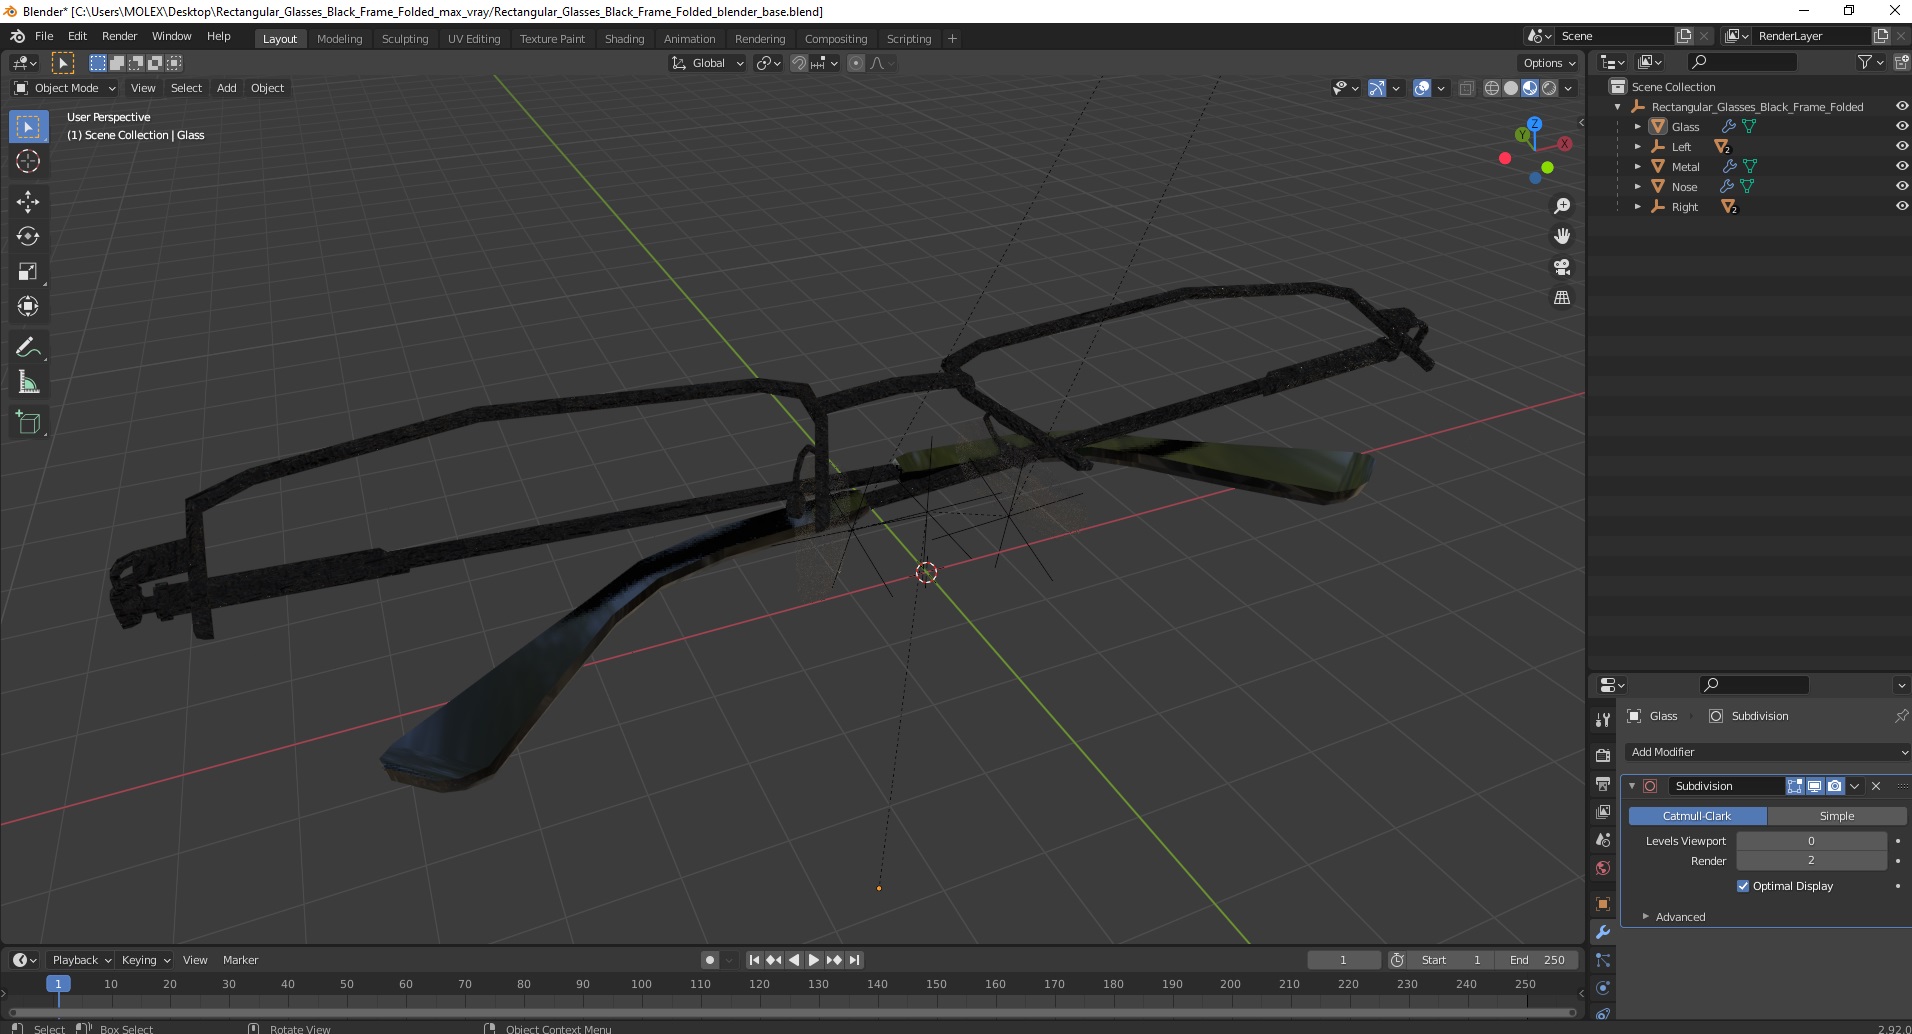
Task: Play the animation forward
Action: (814, 960)
